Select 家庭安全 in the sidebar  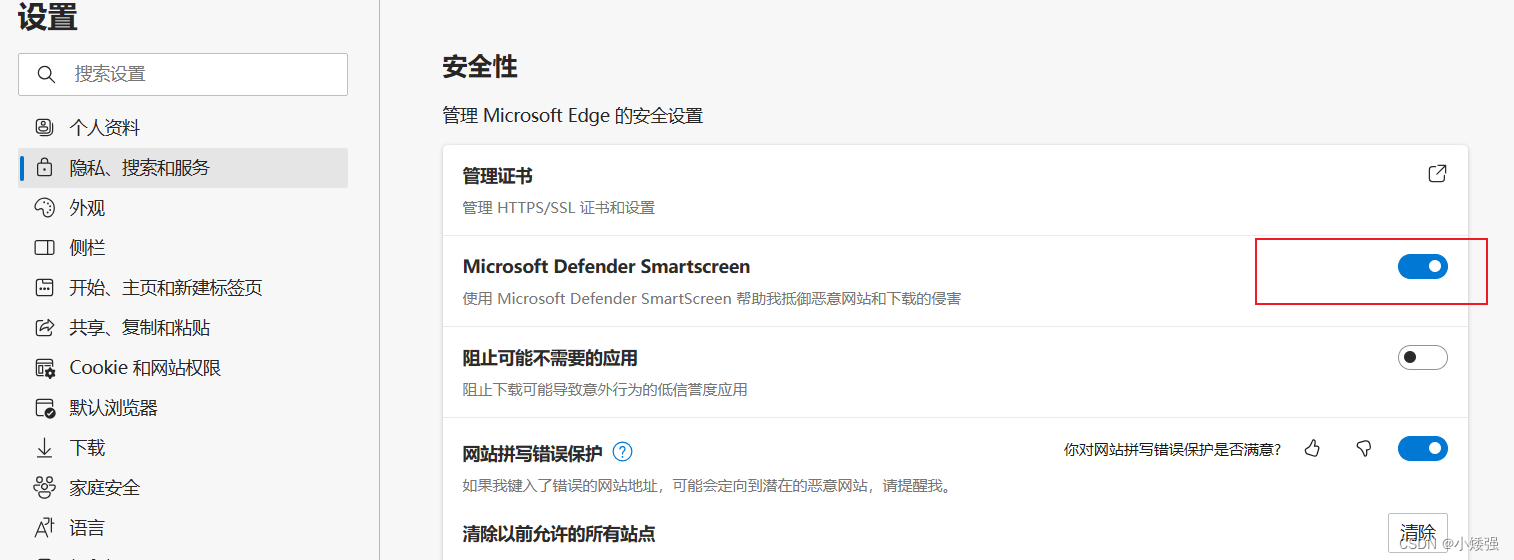tap(183, 488)
